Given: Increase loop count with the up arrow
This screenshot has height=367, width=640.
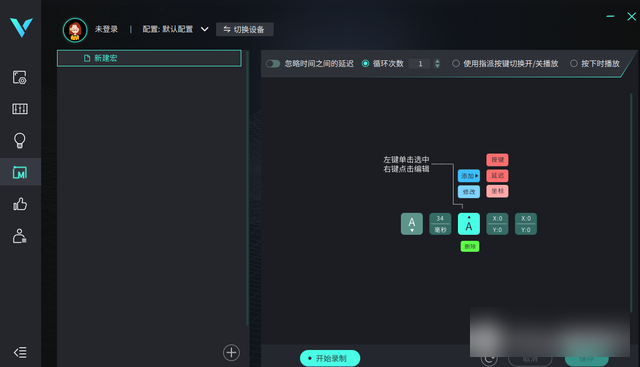Looking at the screenshot, I should (437, 61).
